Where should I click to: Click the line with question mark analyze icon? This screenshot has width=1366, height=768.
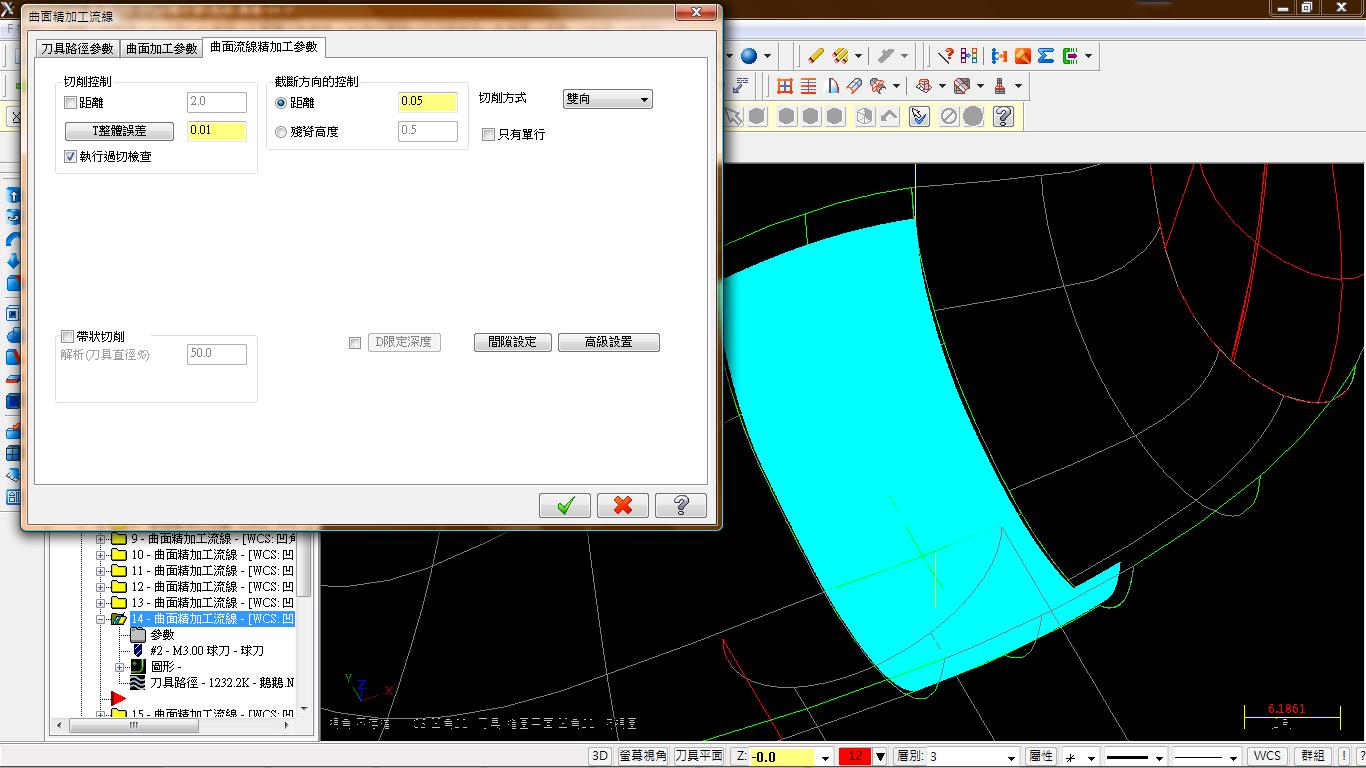(x=945, y=56)
